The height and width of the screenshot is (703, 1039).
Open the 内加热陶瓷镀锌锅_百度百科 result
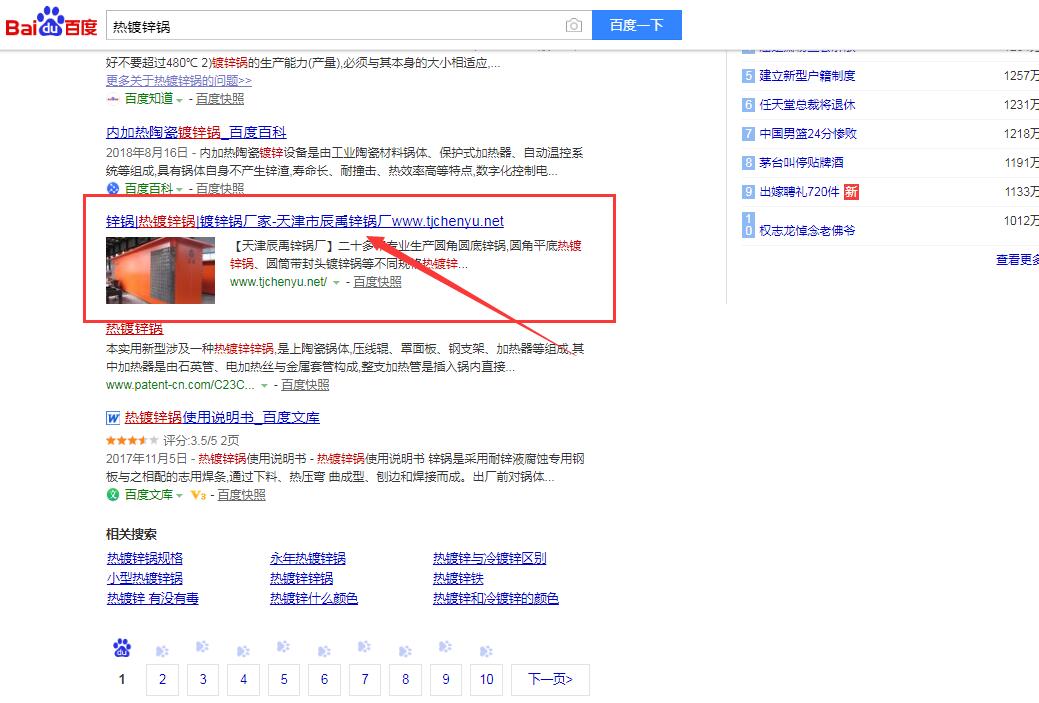196,132
